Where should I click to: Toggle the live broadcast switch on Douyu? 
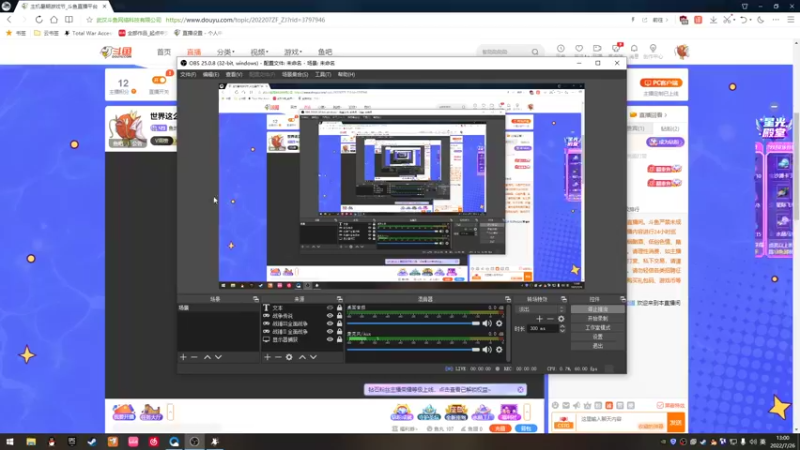[159, 80]
